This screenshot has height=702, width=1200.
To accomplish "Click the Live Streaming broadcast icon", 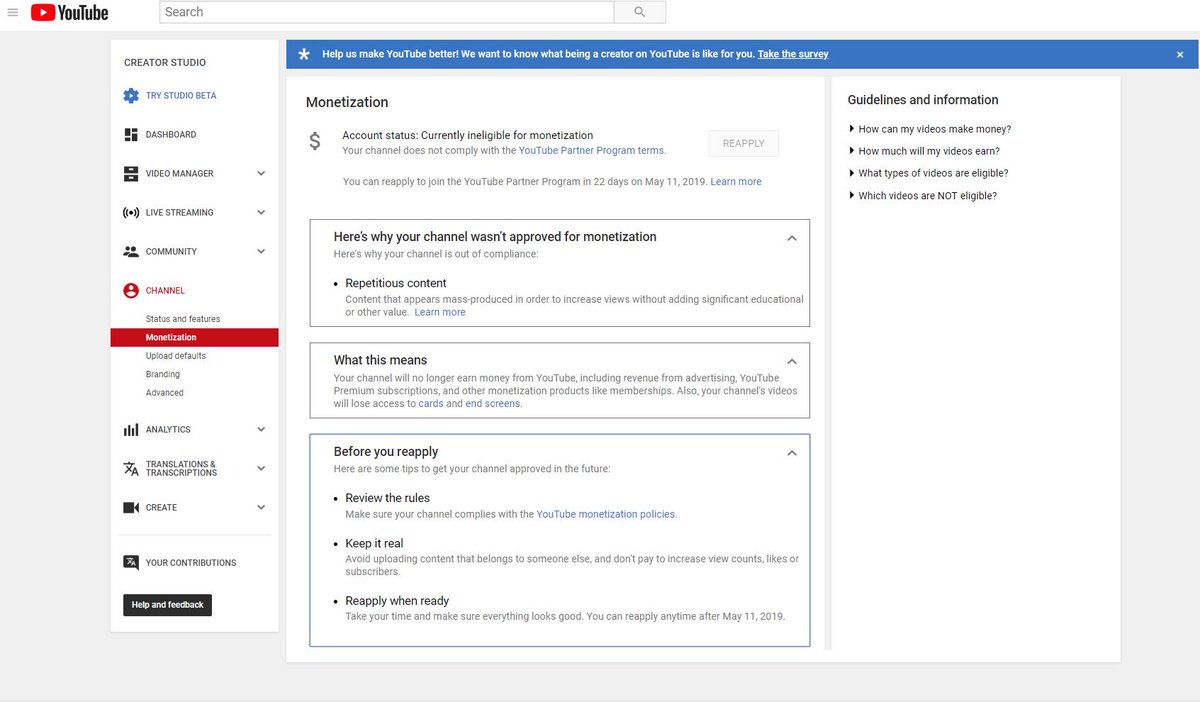I will tap(131, 213).
